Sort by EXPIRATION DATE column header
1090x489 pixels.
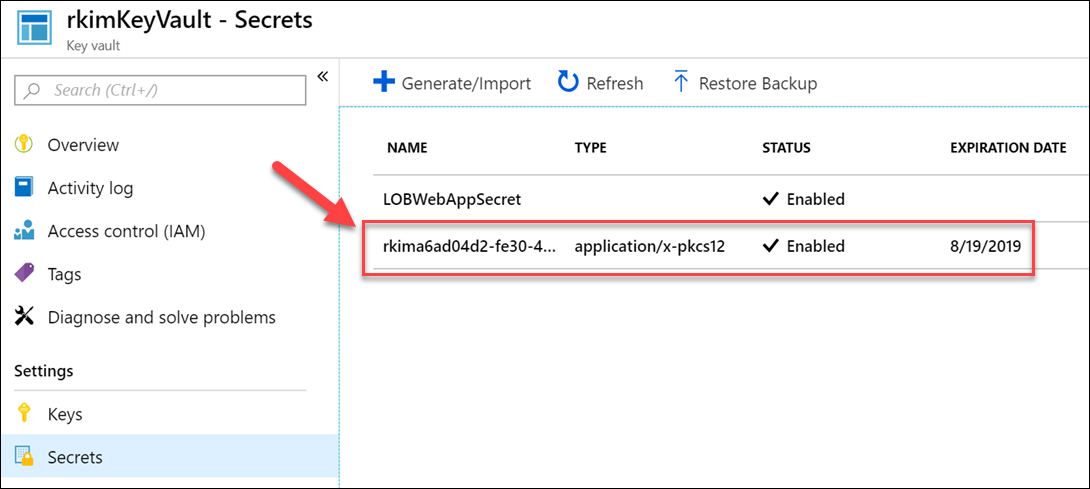[1008, 148]
